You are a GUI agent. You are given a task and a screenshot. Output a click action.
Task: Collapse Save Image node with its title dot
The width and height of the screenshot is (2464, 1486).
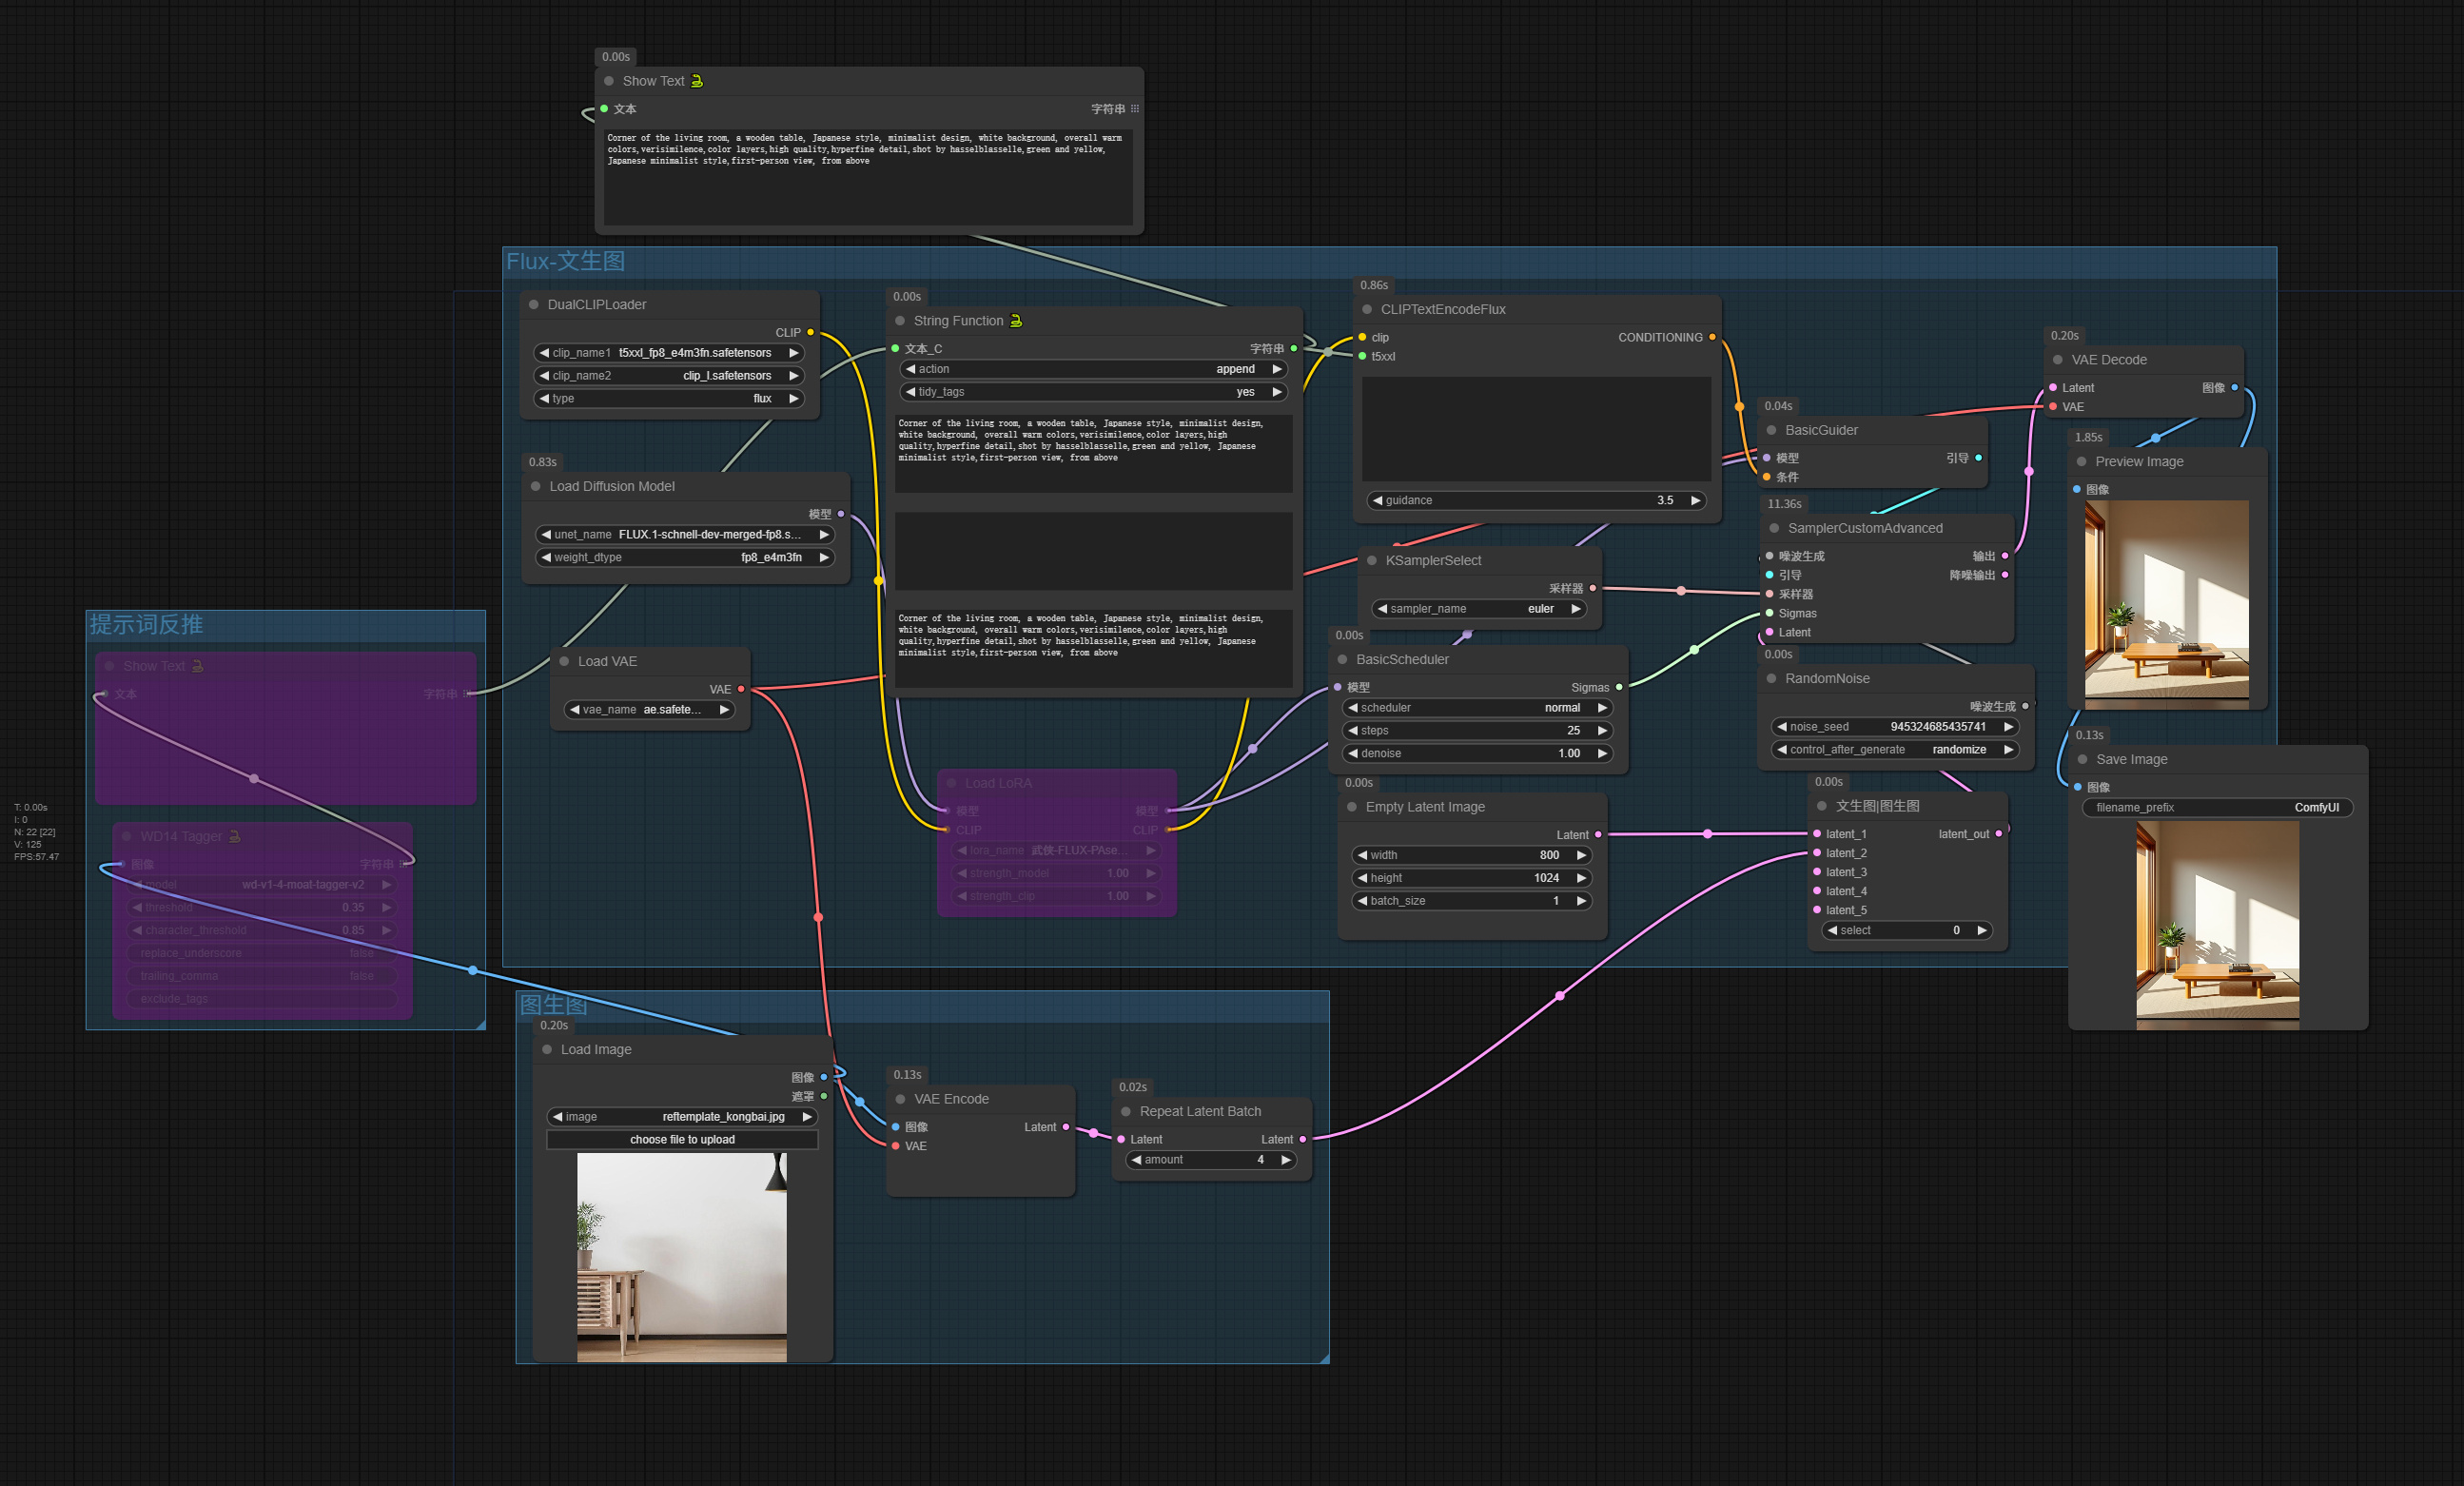pos(2083,759)
